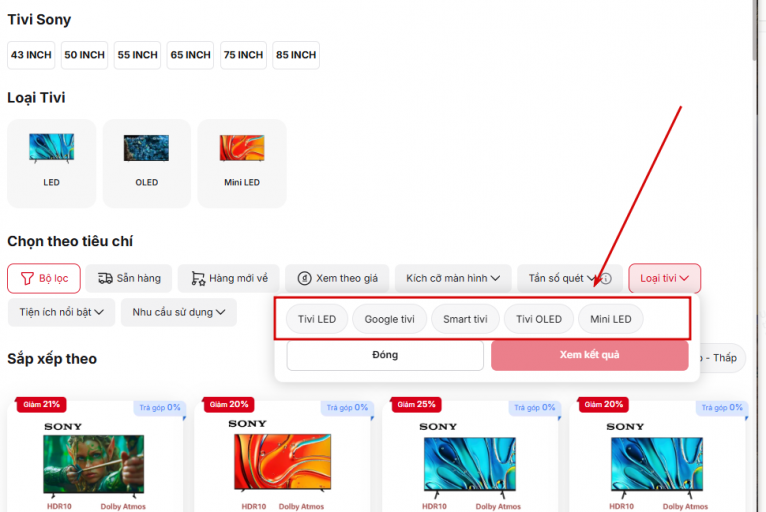The width and height of the screenshot is (766, 512).
Task: Open the LED TV type card
Action: coord(51,164)
